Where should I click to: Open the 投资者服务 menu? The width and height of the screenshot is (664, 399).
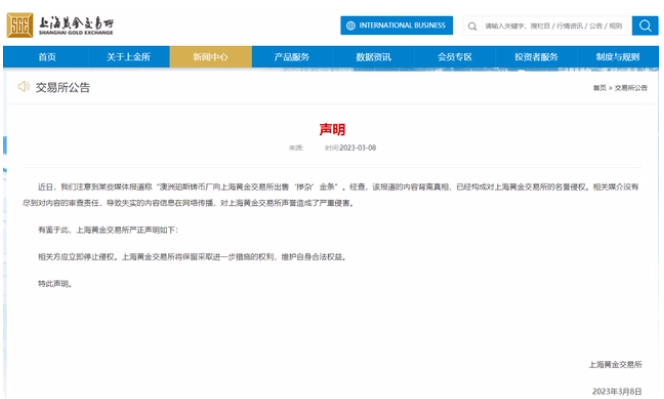[536, 57]
